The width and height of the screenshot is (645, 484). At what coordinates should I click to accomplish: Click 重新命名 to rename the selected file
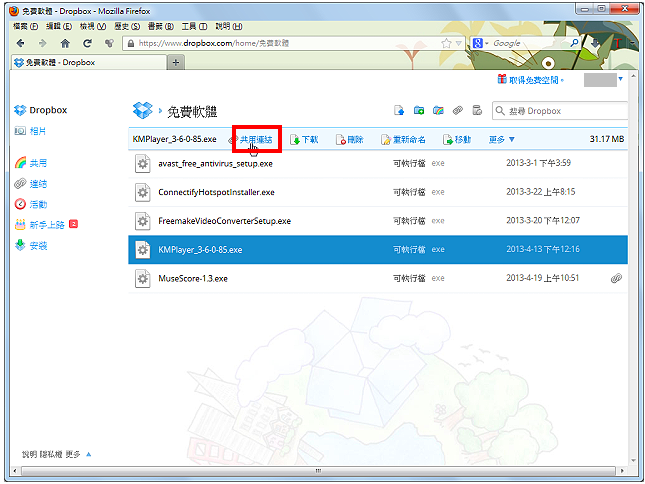click(403, 139)
